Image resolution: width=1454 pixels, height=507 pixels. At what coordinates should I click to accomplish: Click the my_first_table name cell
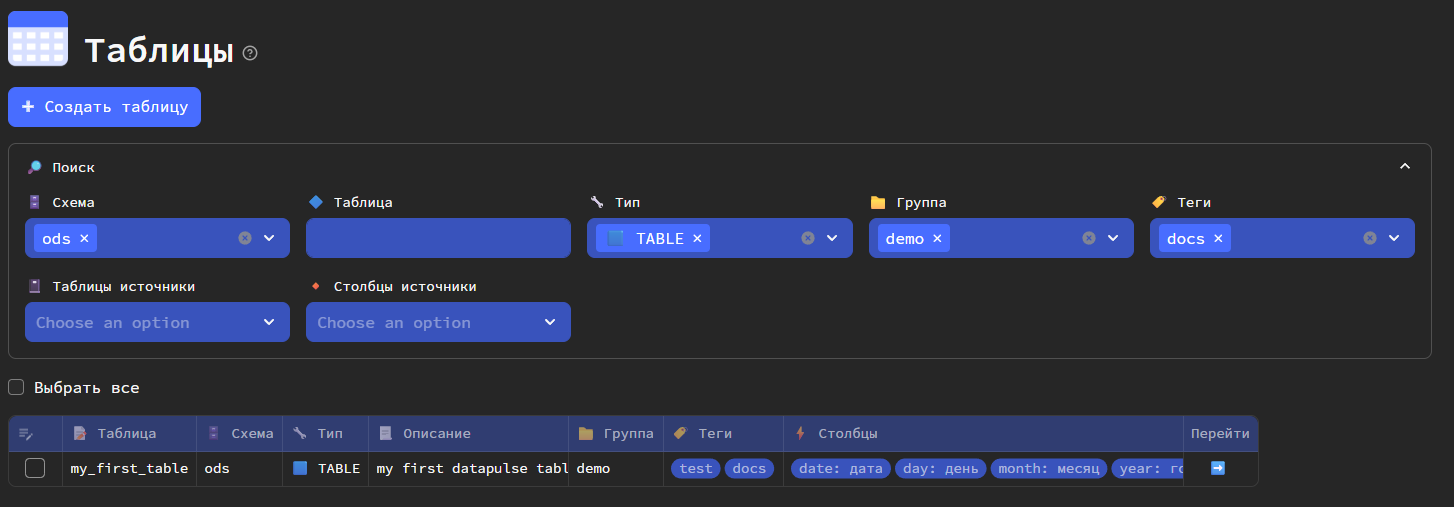pyautogui.click(x=129, y=468)
